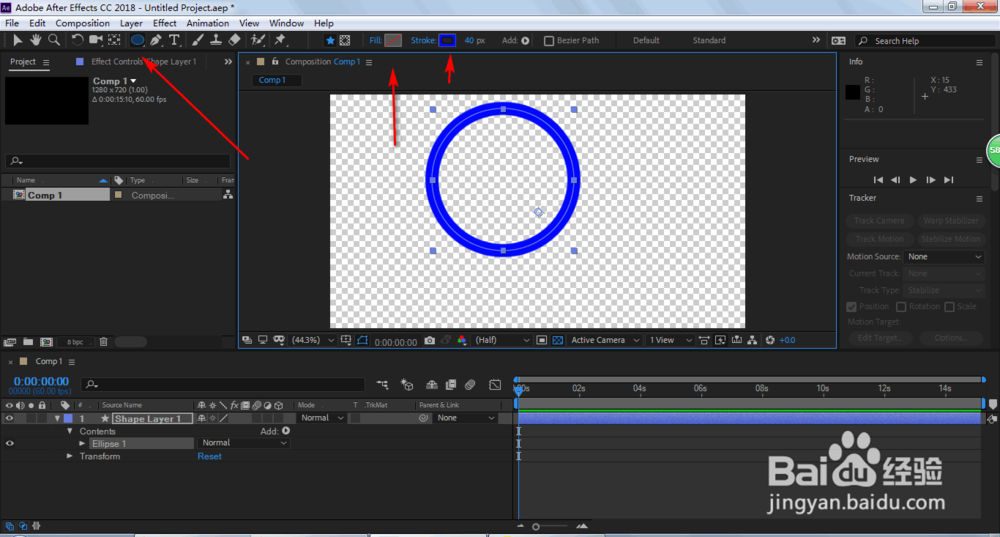Collapse Shape Layer 1 properties
This screenshot has width=1000, height=537.
tap(57, 419)
